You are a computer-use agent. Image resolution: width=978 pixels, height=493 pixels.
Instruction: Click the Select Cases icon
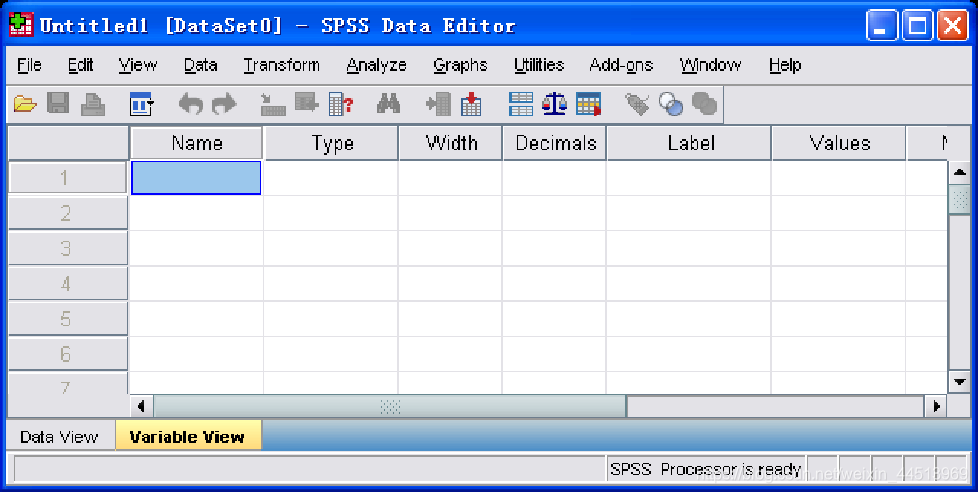[x=588, y=104]
